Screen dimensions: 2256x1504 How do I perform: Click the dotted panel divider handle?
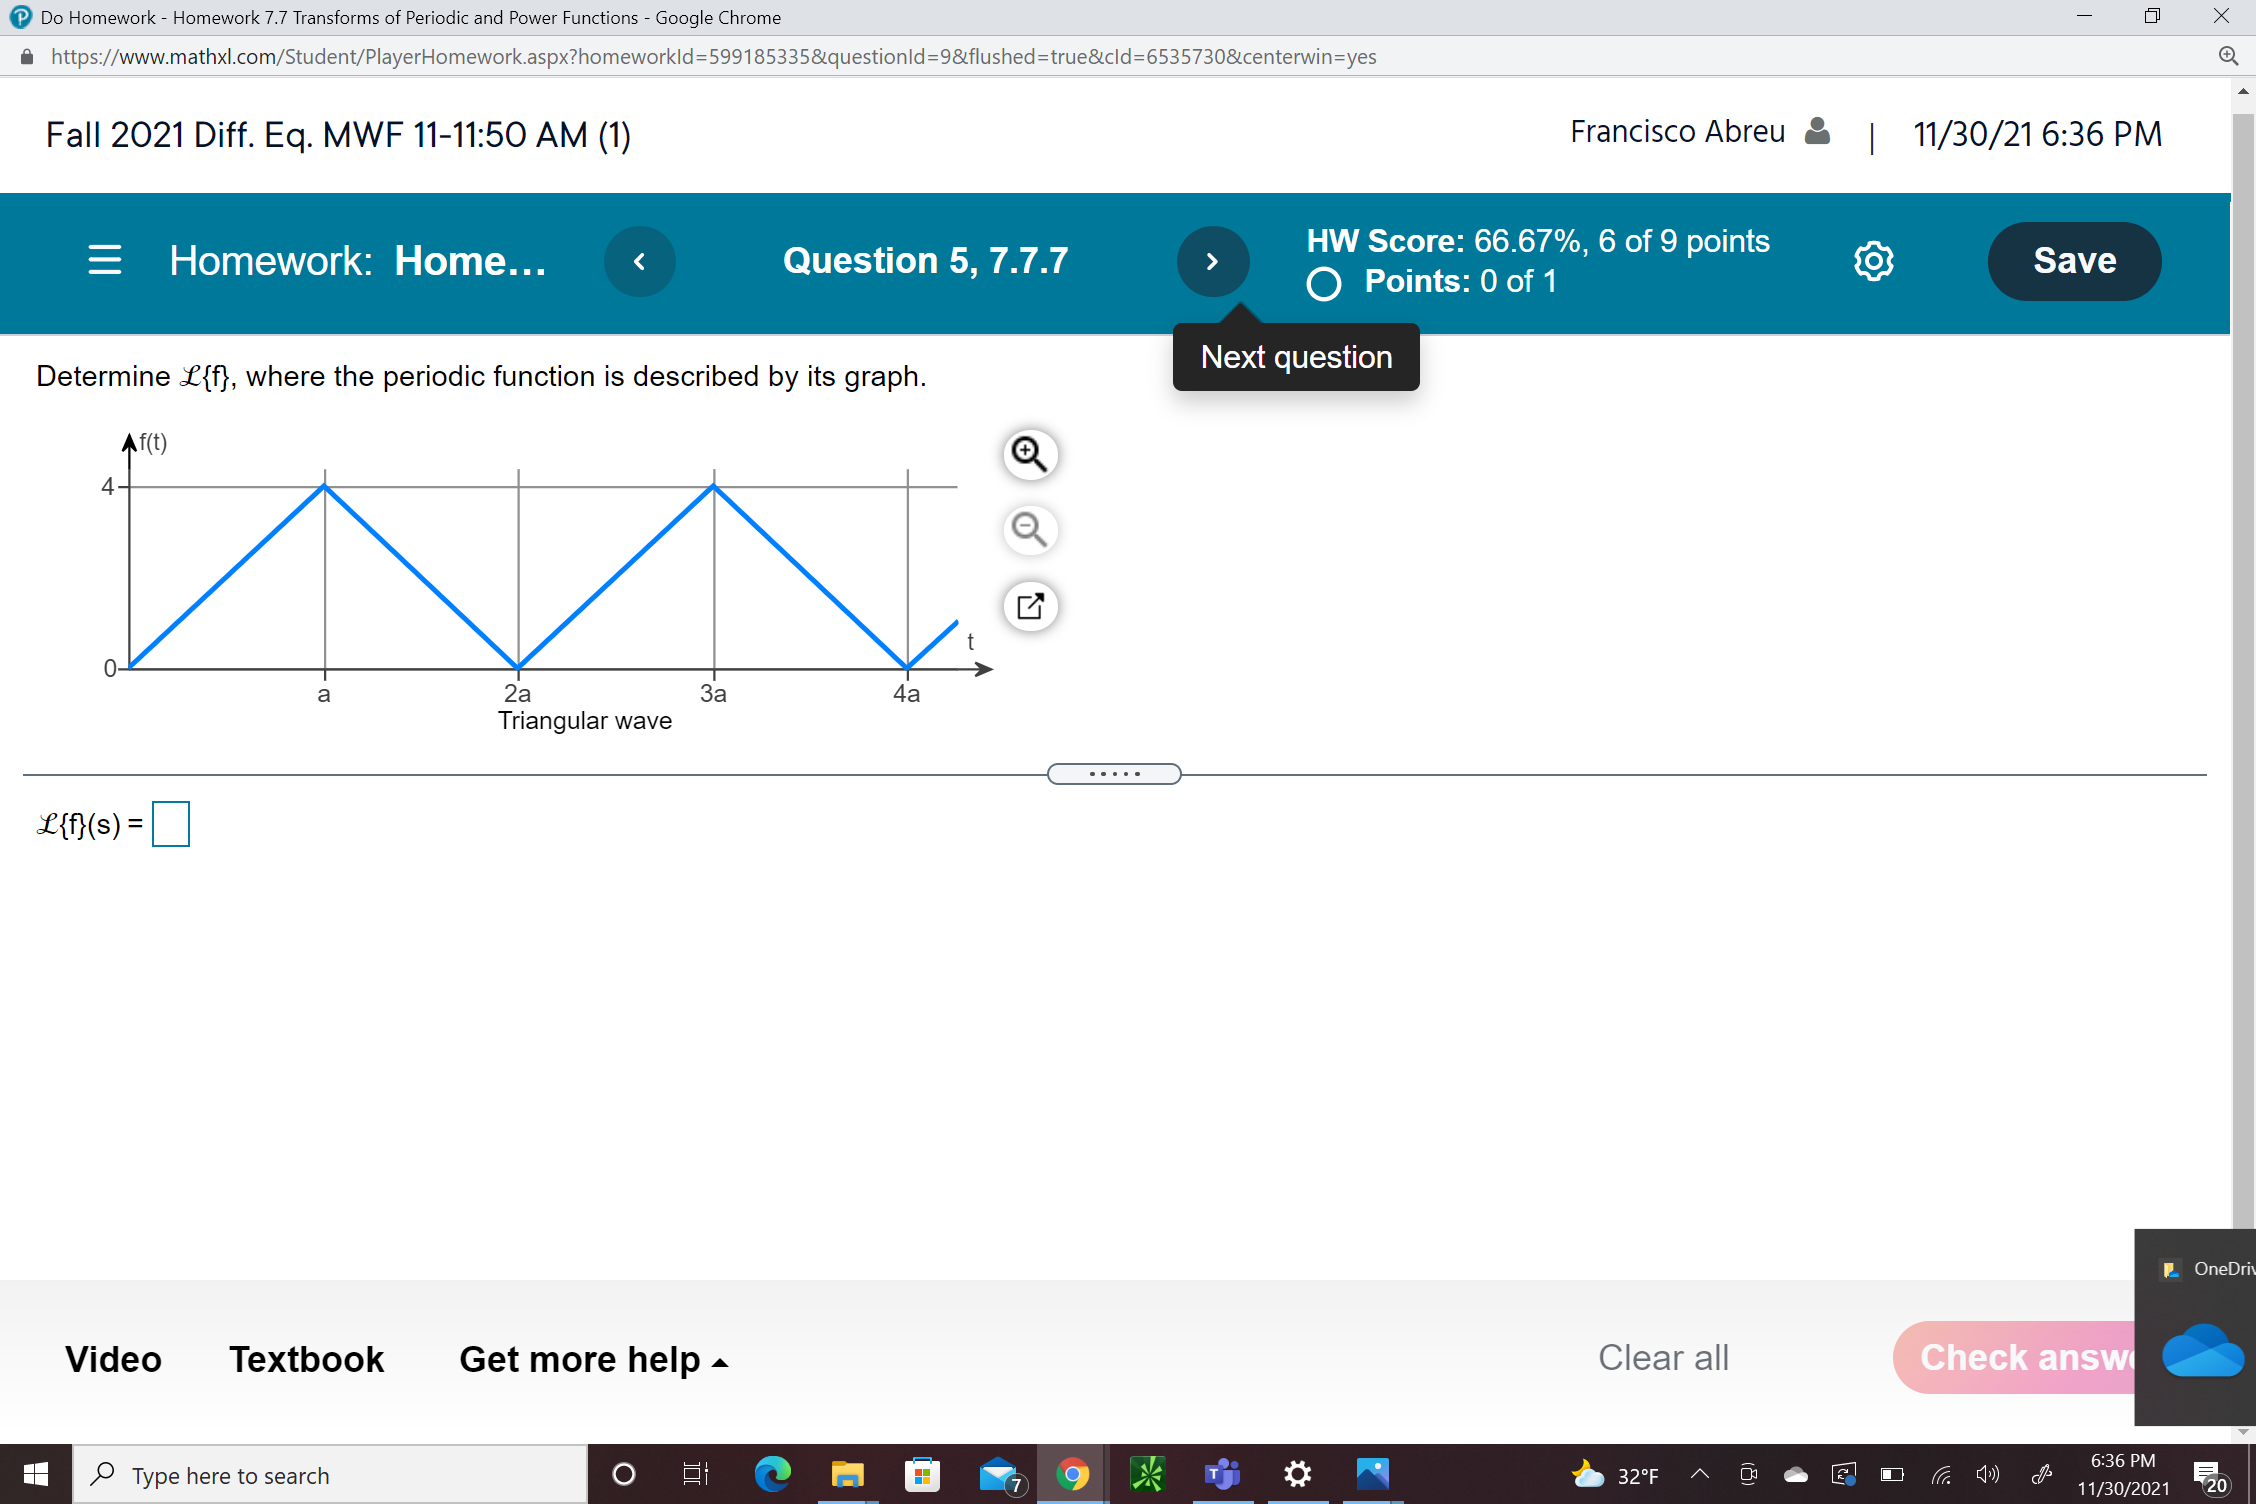click(1114, 773)
